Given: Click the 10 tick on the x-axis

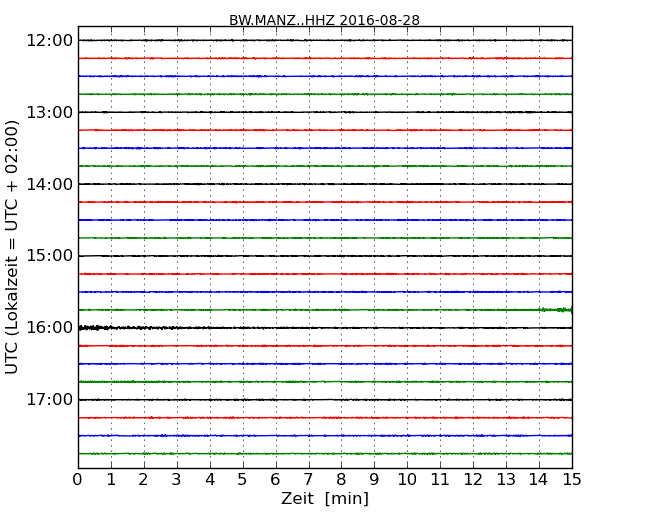Looking at the screenshot, I should click(407, 480).
